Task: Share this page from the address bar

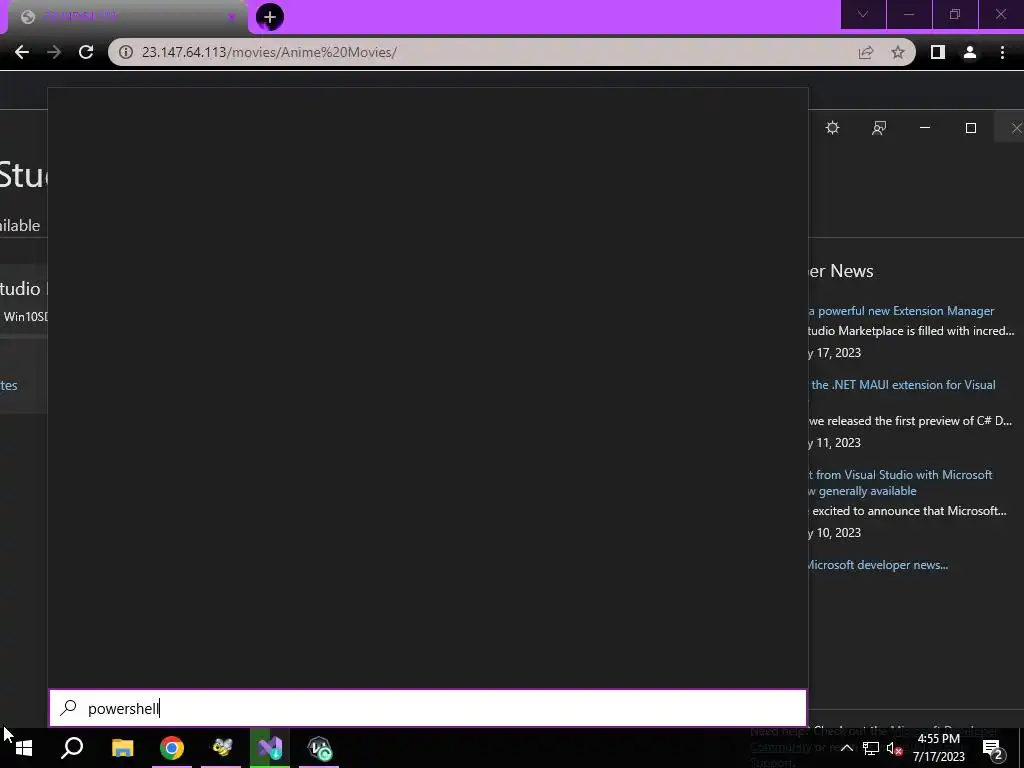Action: point(865,52)
